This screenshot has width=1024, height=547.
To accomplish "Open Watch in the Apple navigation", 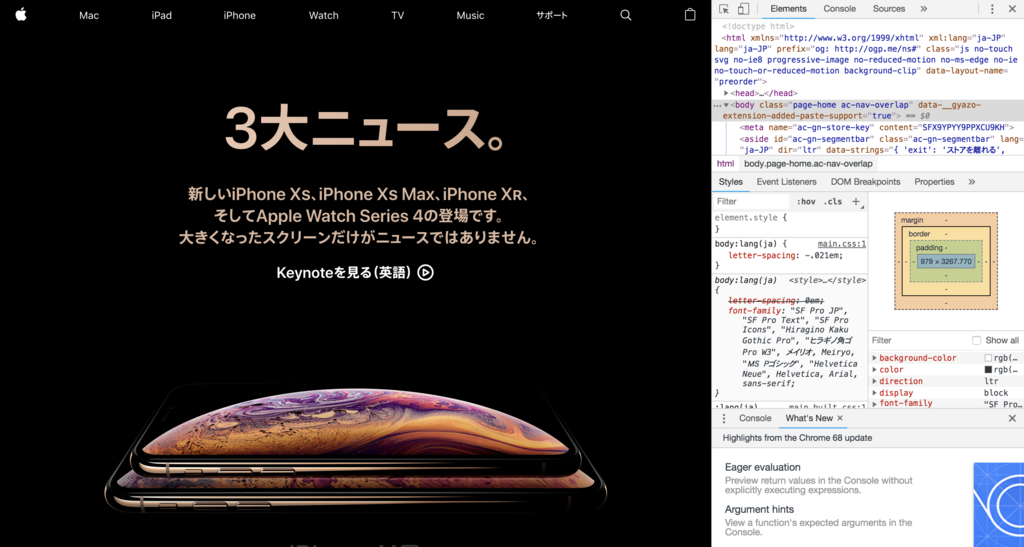I will [x=323, y=15].
